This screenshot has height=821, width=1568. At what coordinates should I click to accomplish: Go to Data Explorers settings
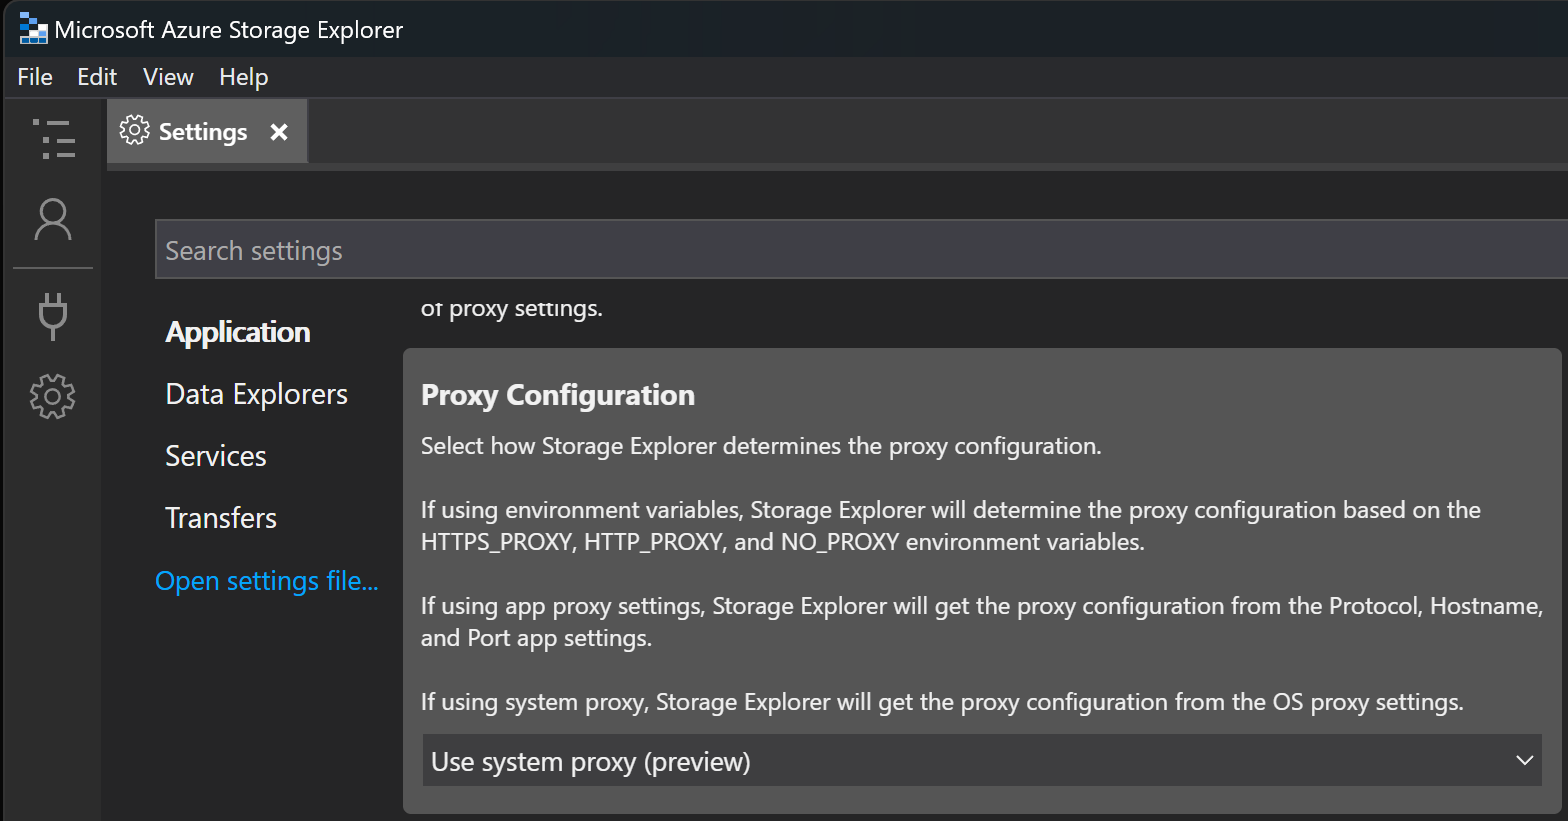coord(257,394)
